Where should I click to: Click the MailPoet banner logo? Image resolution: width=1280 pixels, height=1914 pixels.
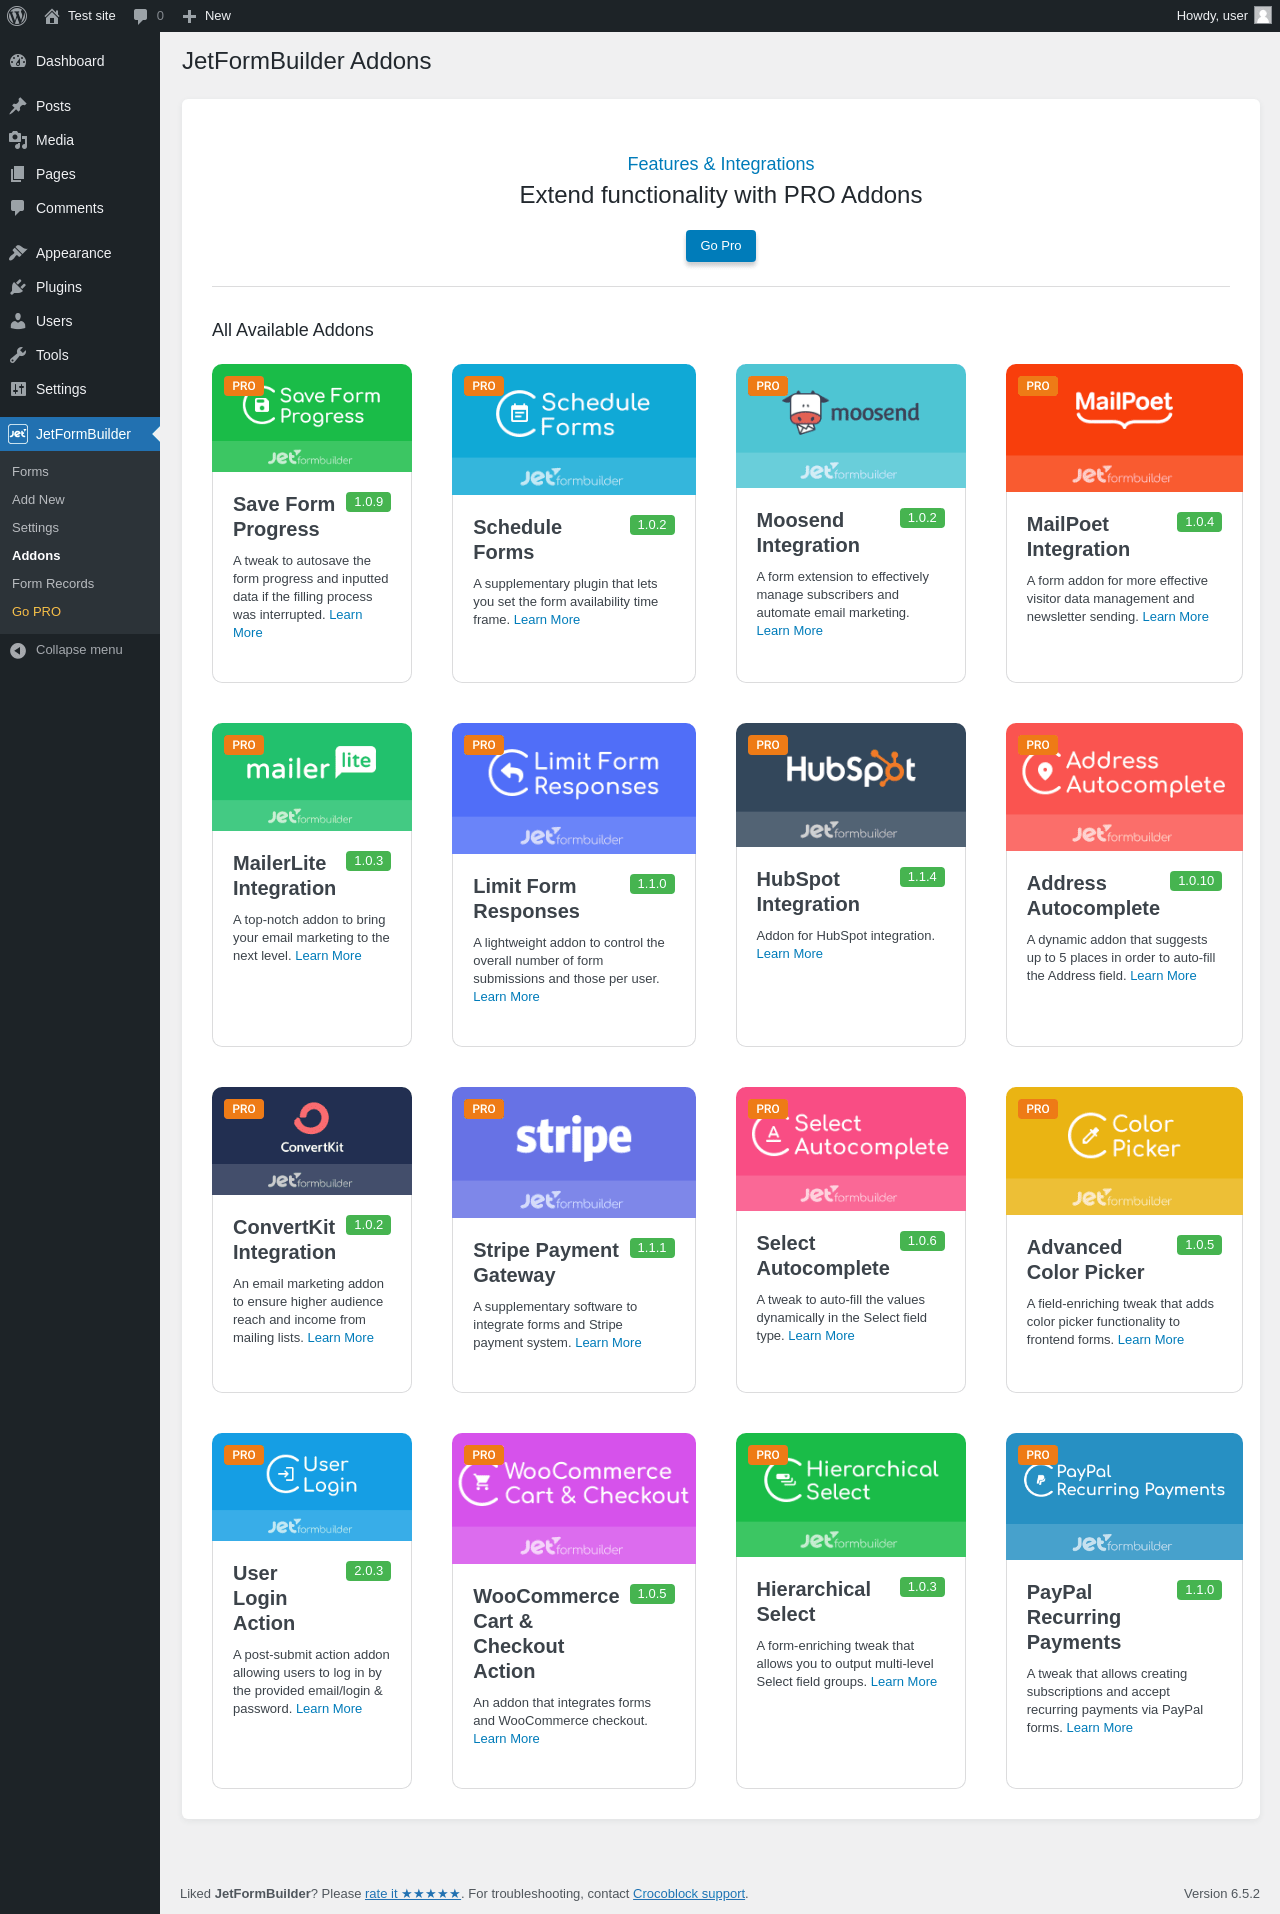tap(1124, 408)
